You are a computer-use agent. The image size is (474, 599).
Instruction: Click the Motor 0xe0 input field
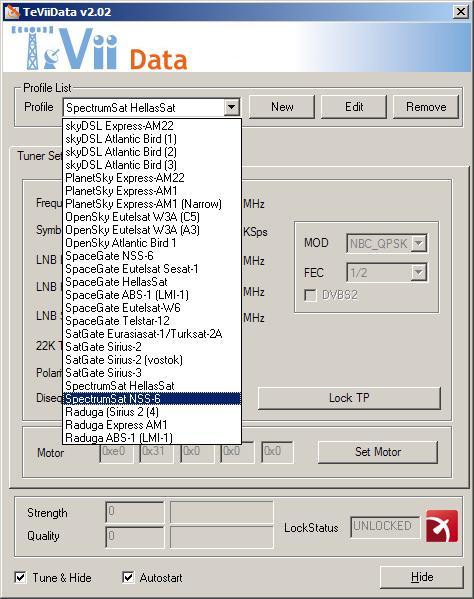(x=116, y=452)
